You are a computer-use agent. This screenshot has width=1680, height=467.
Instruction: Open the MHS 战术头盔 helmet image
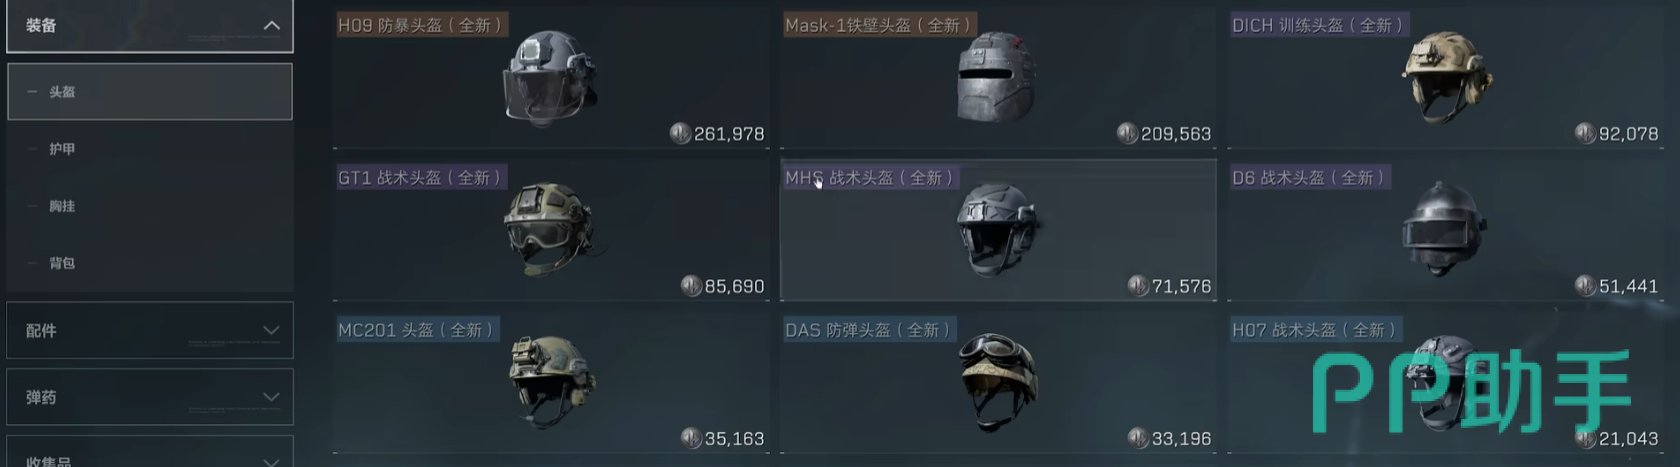(998, 230)
